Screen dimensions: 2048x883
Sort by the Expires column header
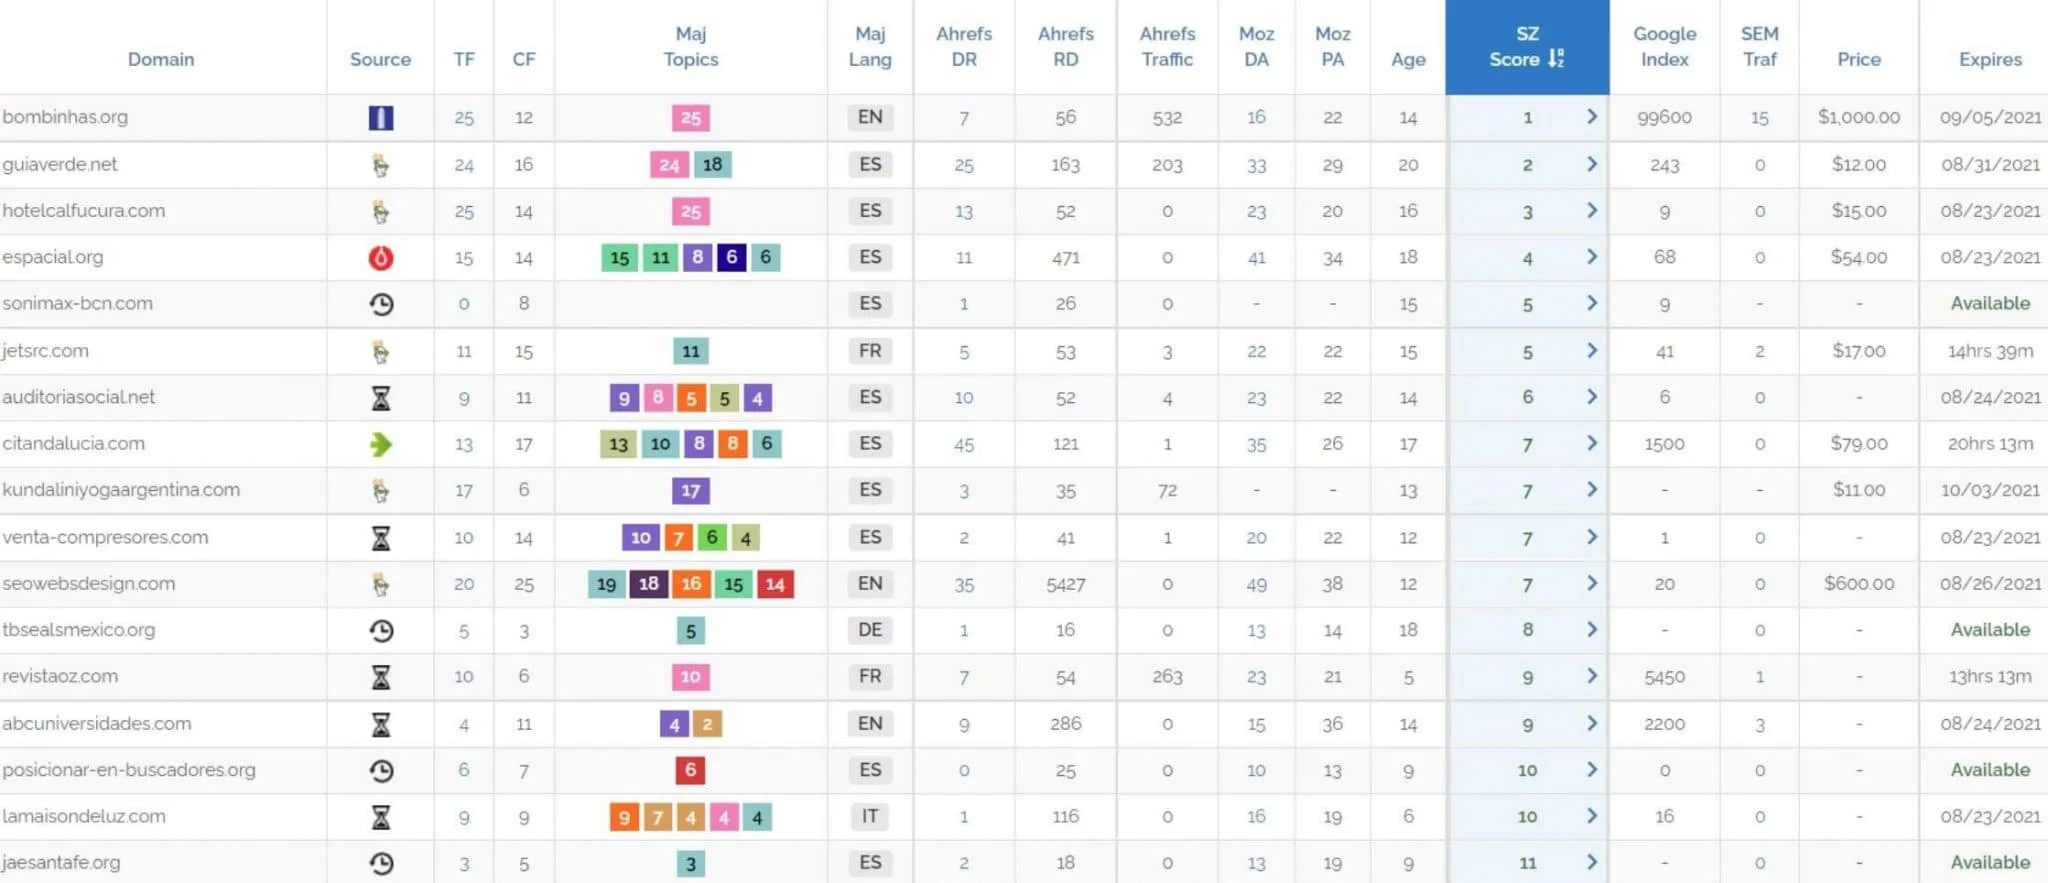tap(1989, 60)
